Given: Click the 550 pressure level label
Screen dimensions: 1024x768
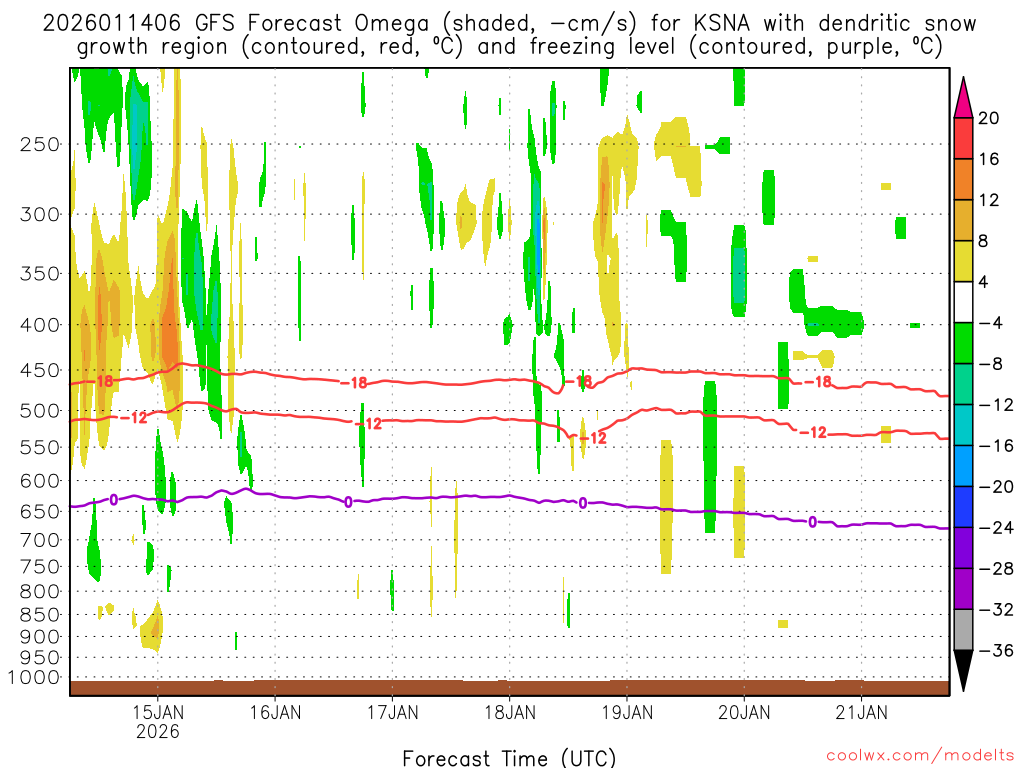Looking at the screenshot, I should click(40, 447).
